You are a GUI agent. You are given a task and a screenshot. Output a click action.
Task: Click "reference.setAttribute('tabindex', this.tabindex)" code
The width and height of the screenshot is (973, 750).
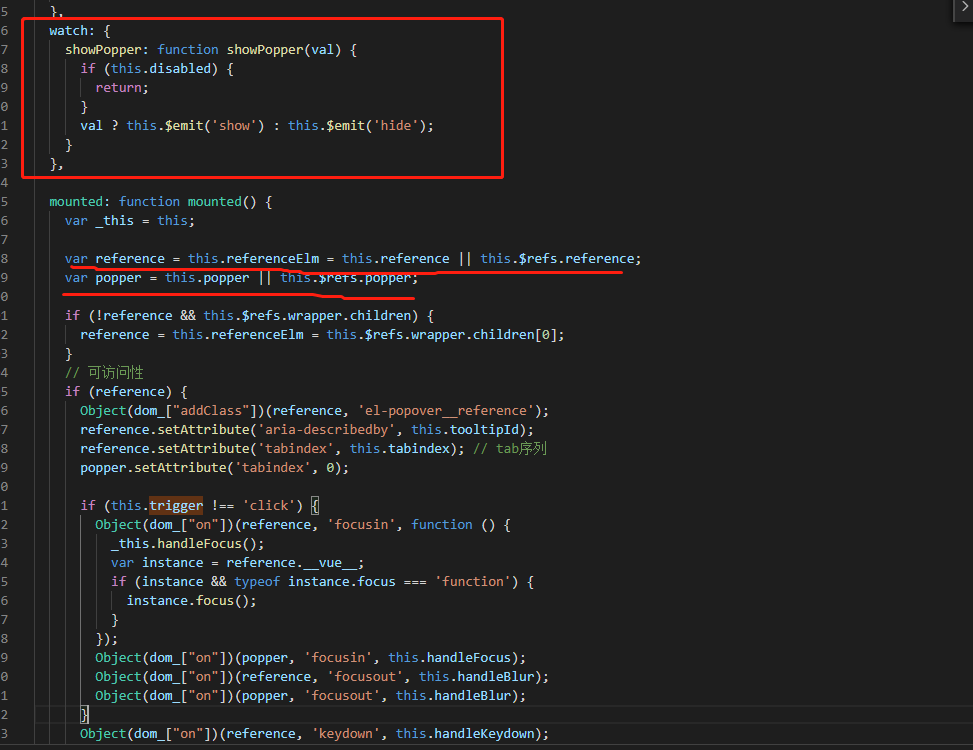[x=272, y=449]
